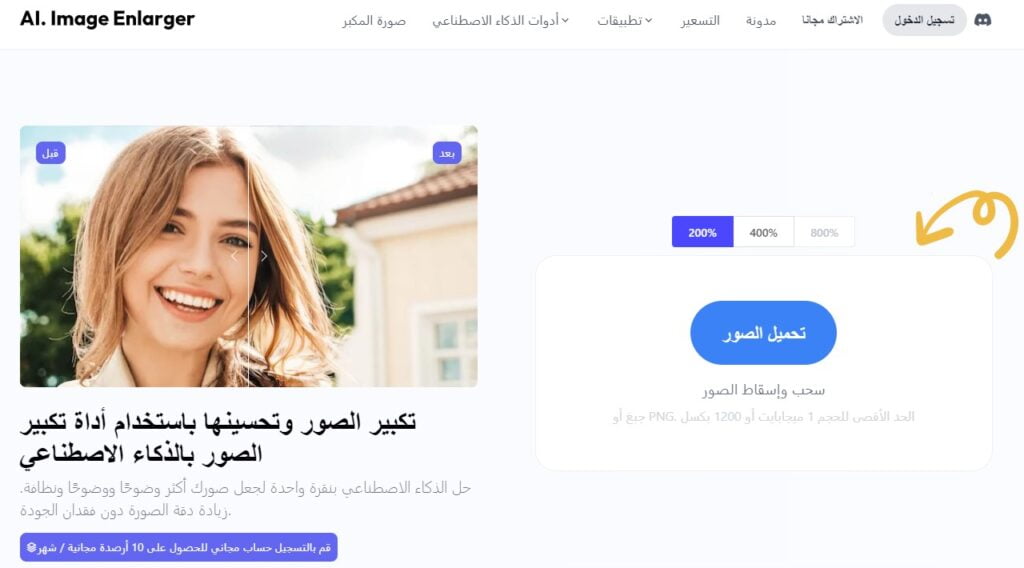
Task: Click الاشتراك مجانا free signup link
Action: tap(832, 20)
